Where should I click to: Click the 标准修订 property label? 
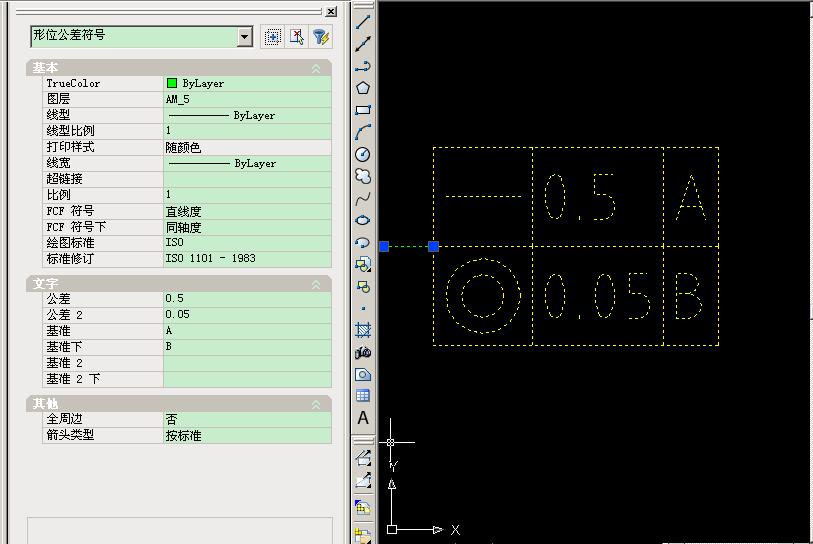click(x=71, y=259)
